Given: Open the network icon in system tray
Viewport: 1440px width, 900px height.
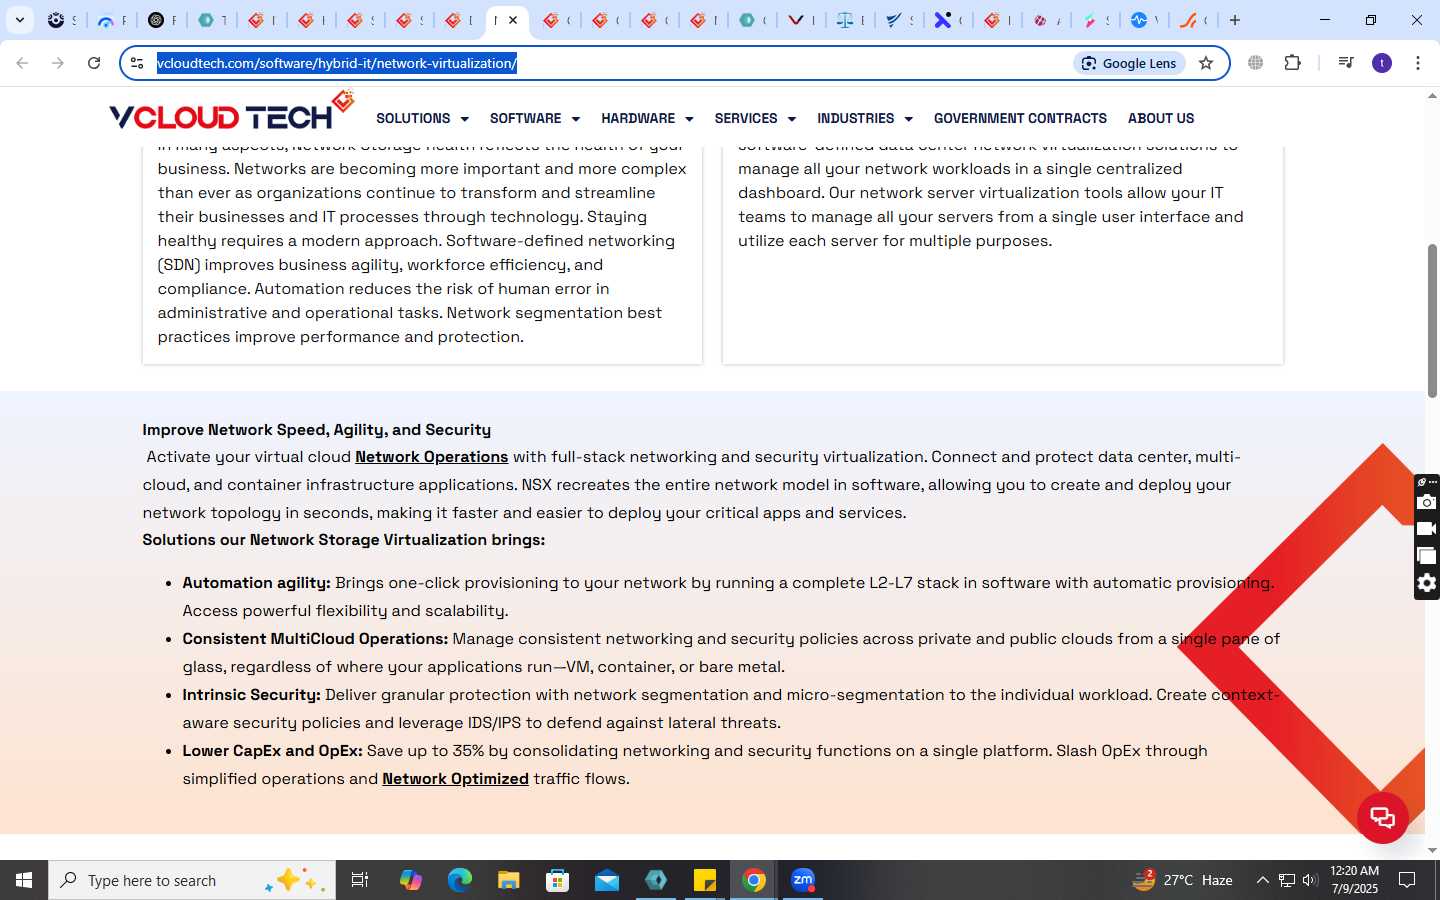Looking at the screenshot, I should (1287, 880).
